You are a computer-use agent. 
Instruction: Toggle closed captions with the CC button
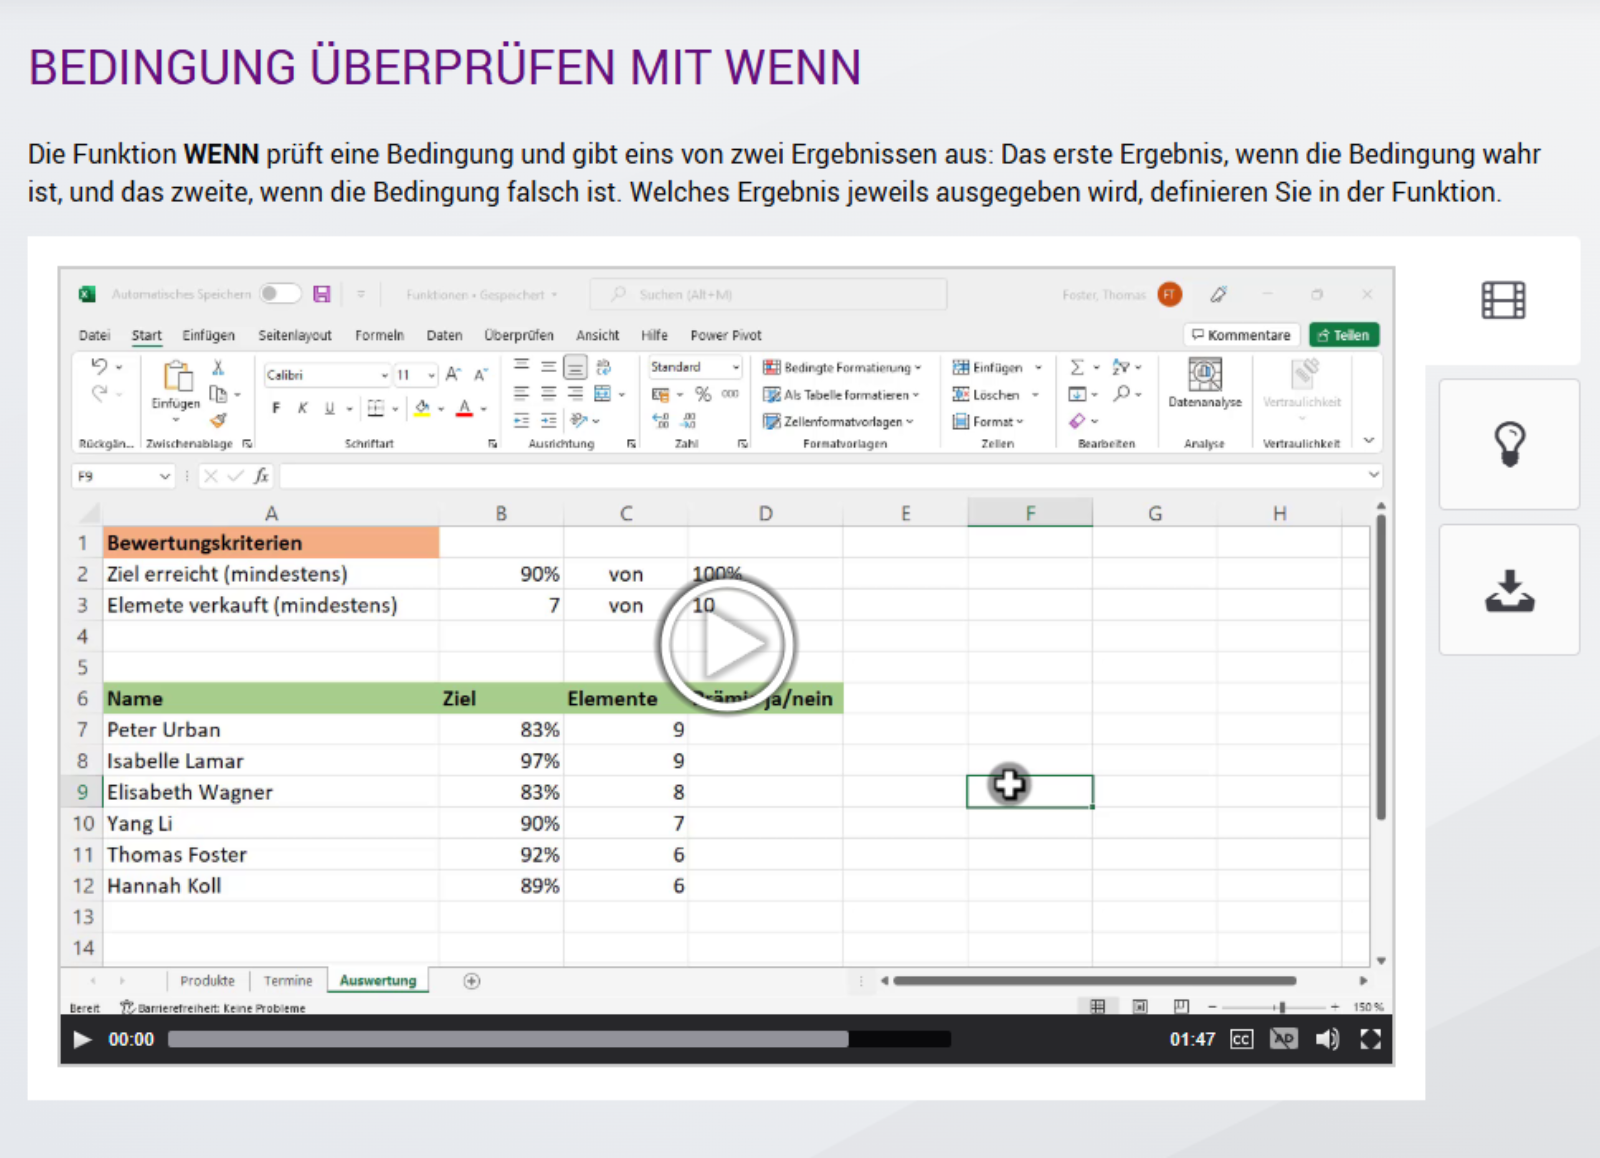coord(1241,1040)
